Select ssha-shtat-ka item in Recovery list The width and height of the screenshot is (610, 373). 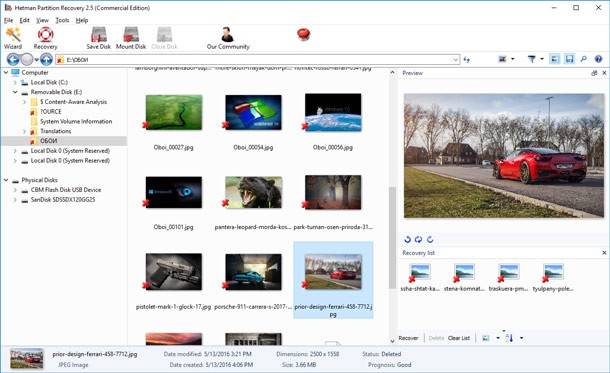tap(420, 277)
